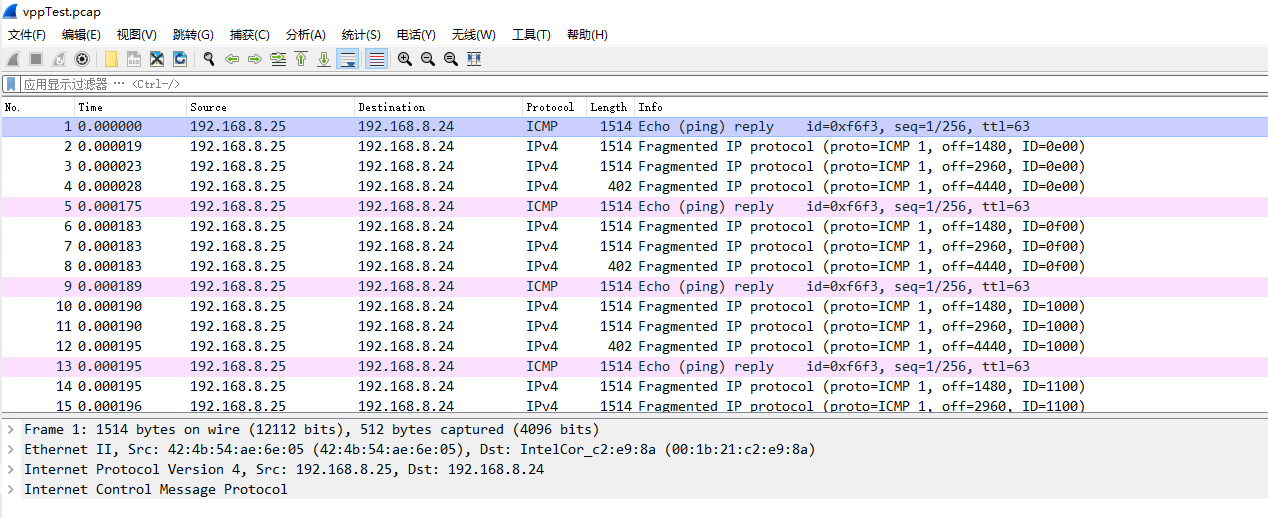
Task: Click the open capture file folder icon
Action: (x=111, y=59)
